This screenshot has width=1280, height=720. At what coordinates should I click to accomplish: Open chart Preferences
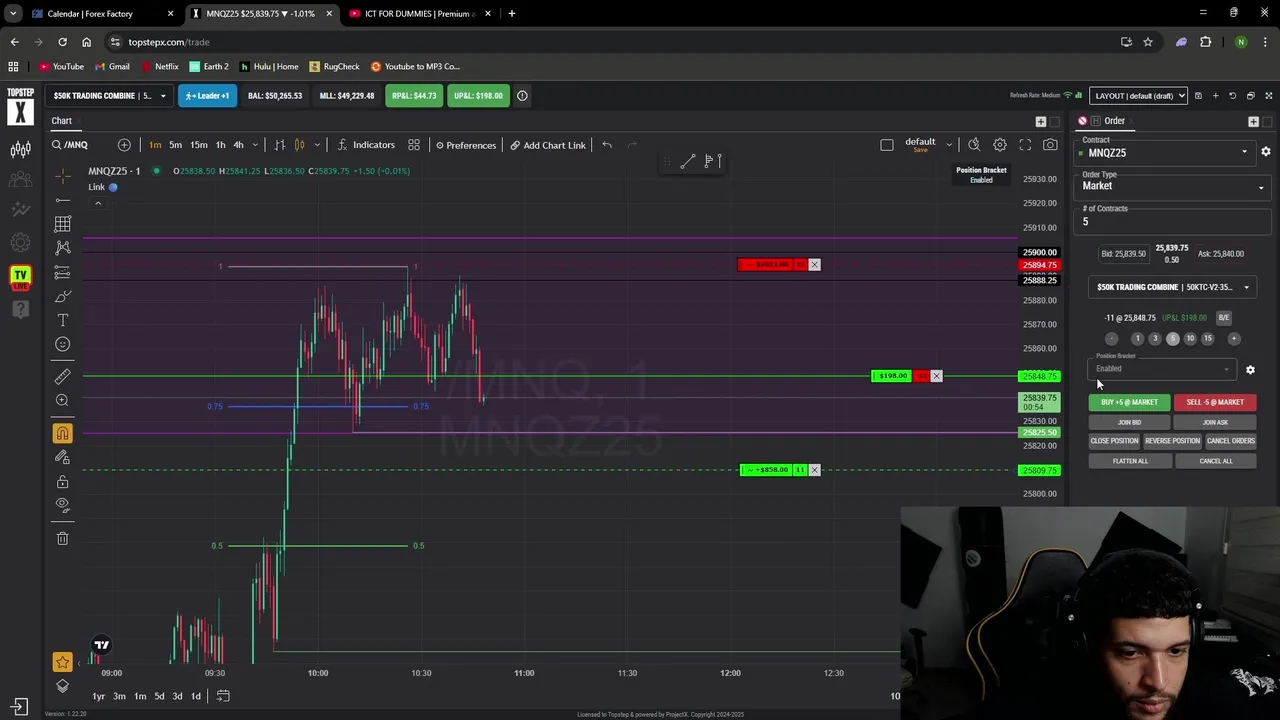[466, 145]
